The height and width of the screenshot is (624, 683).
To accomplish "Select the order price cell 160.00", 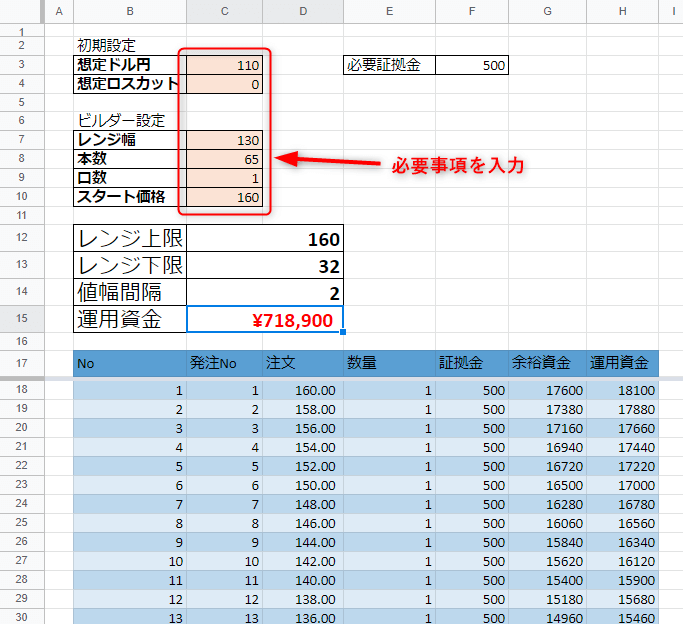I will (303, 391).
